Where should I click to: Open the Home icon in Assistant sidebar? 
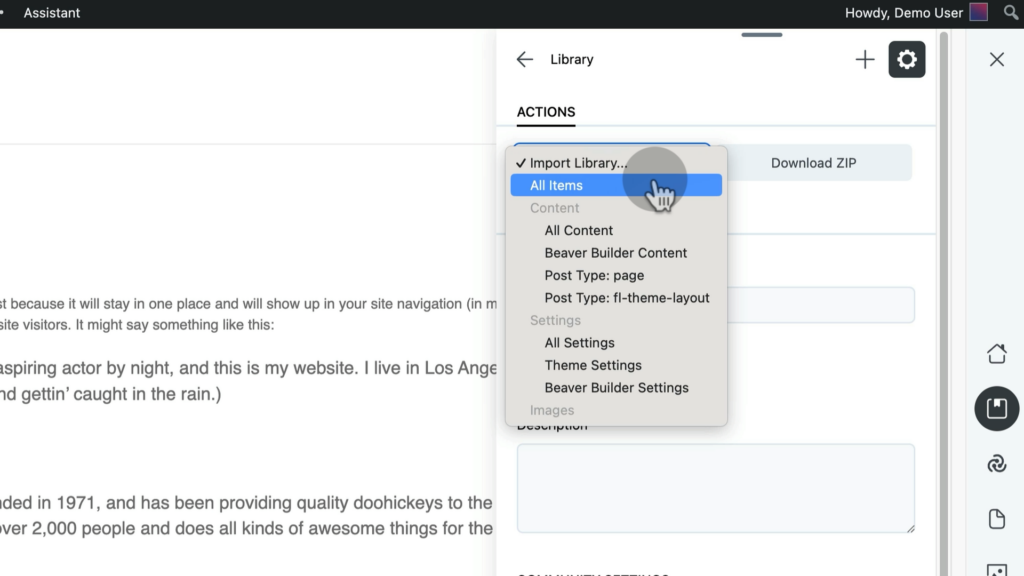click(x=996, y=354)
